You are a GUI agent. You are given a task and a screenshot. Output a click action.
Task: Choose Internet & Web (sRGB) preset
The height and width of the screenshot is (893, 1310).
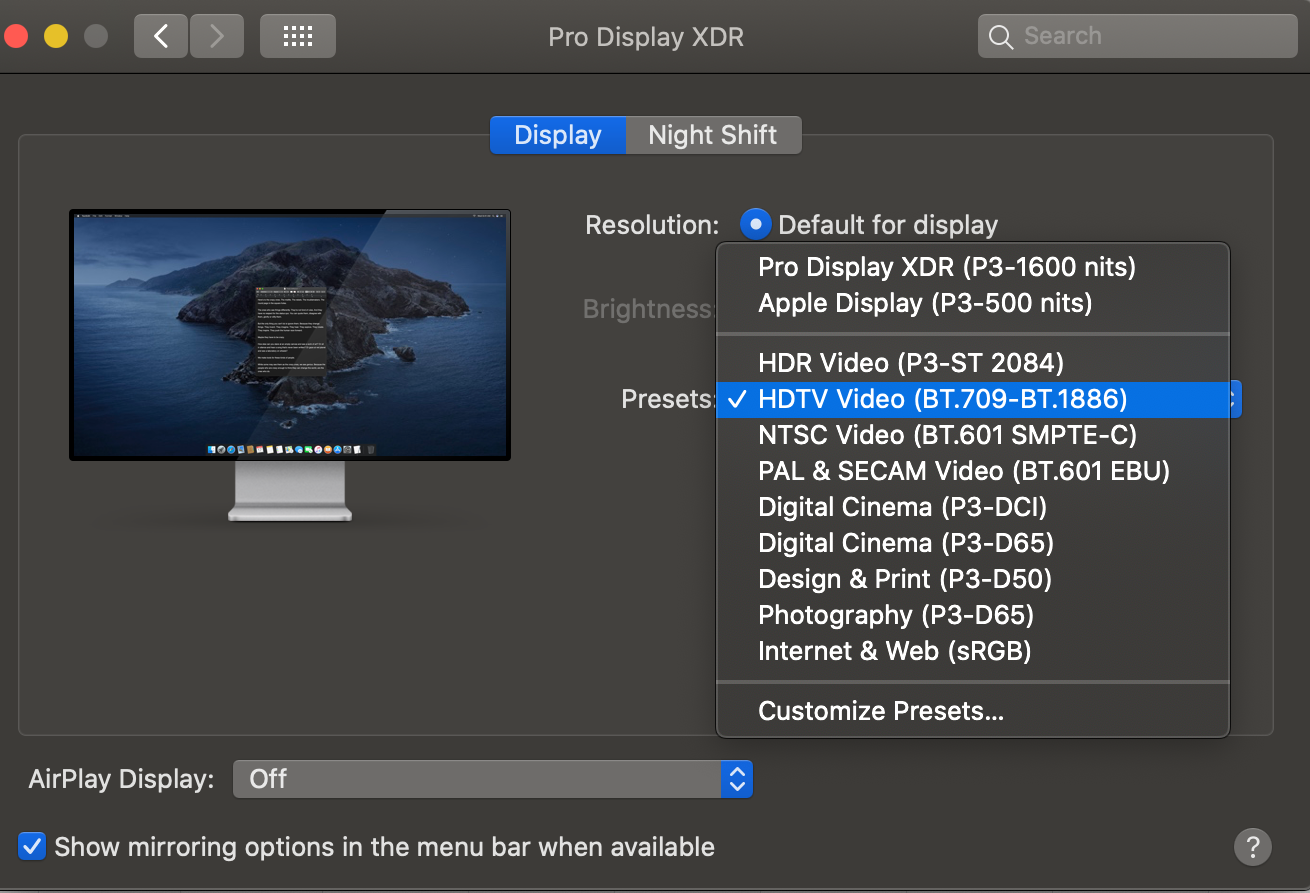tap(973, 651)
